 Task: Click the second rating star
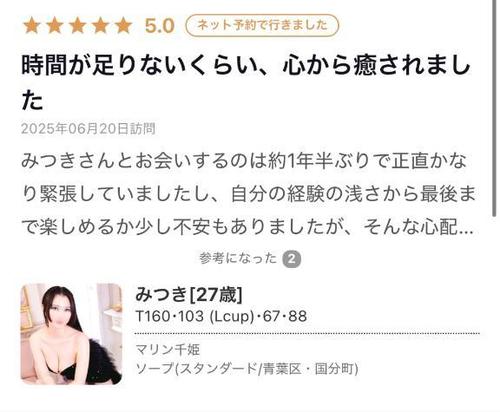pos(55,26)
